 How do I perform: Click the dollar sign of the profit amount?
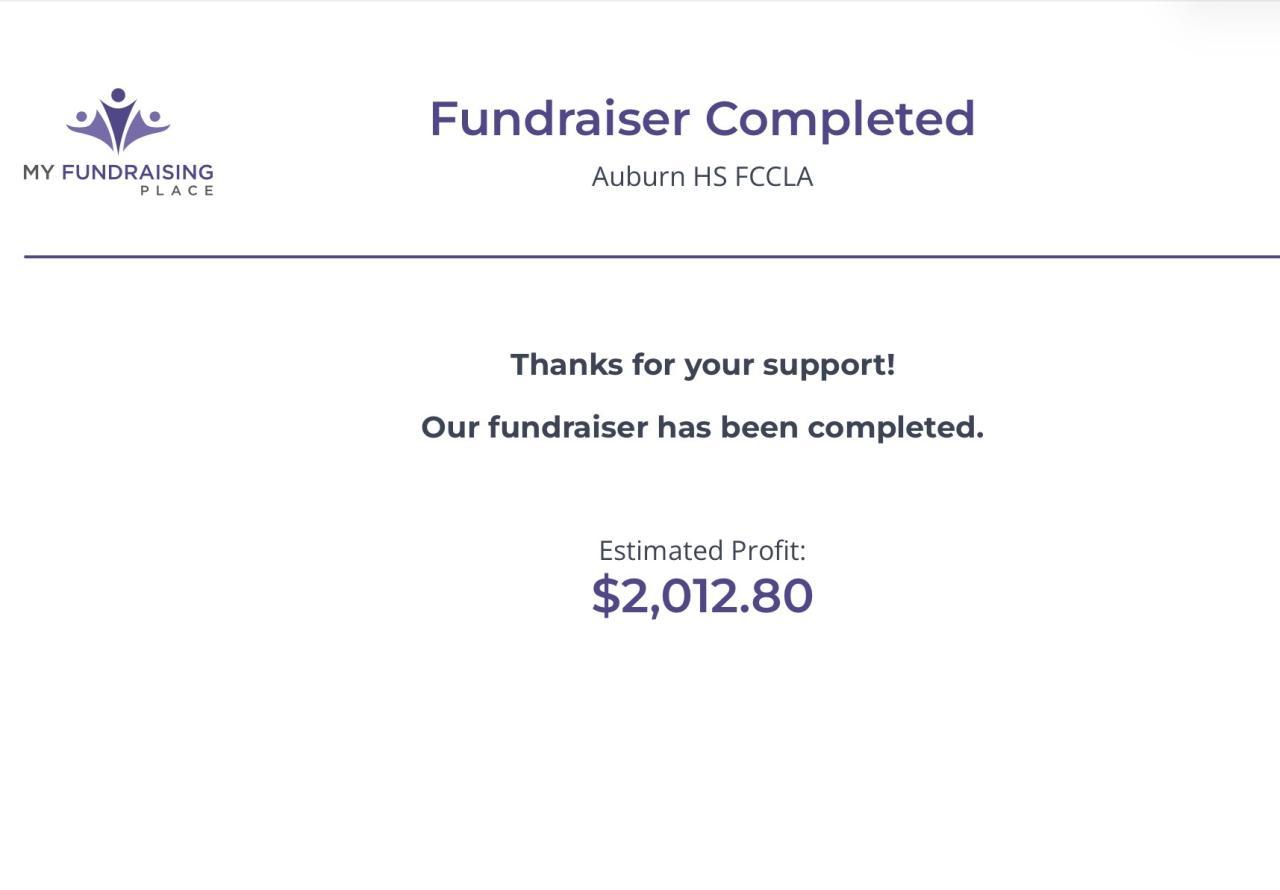click(606, 596)
